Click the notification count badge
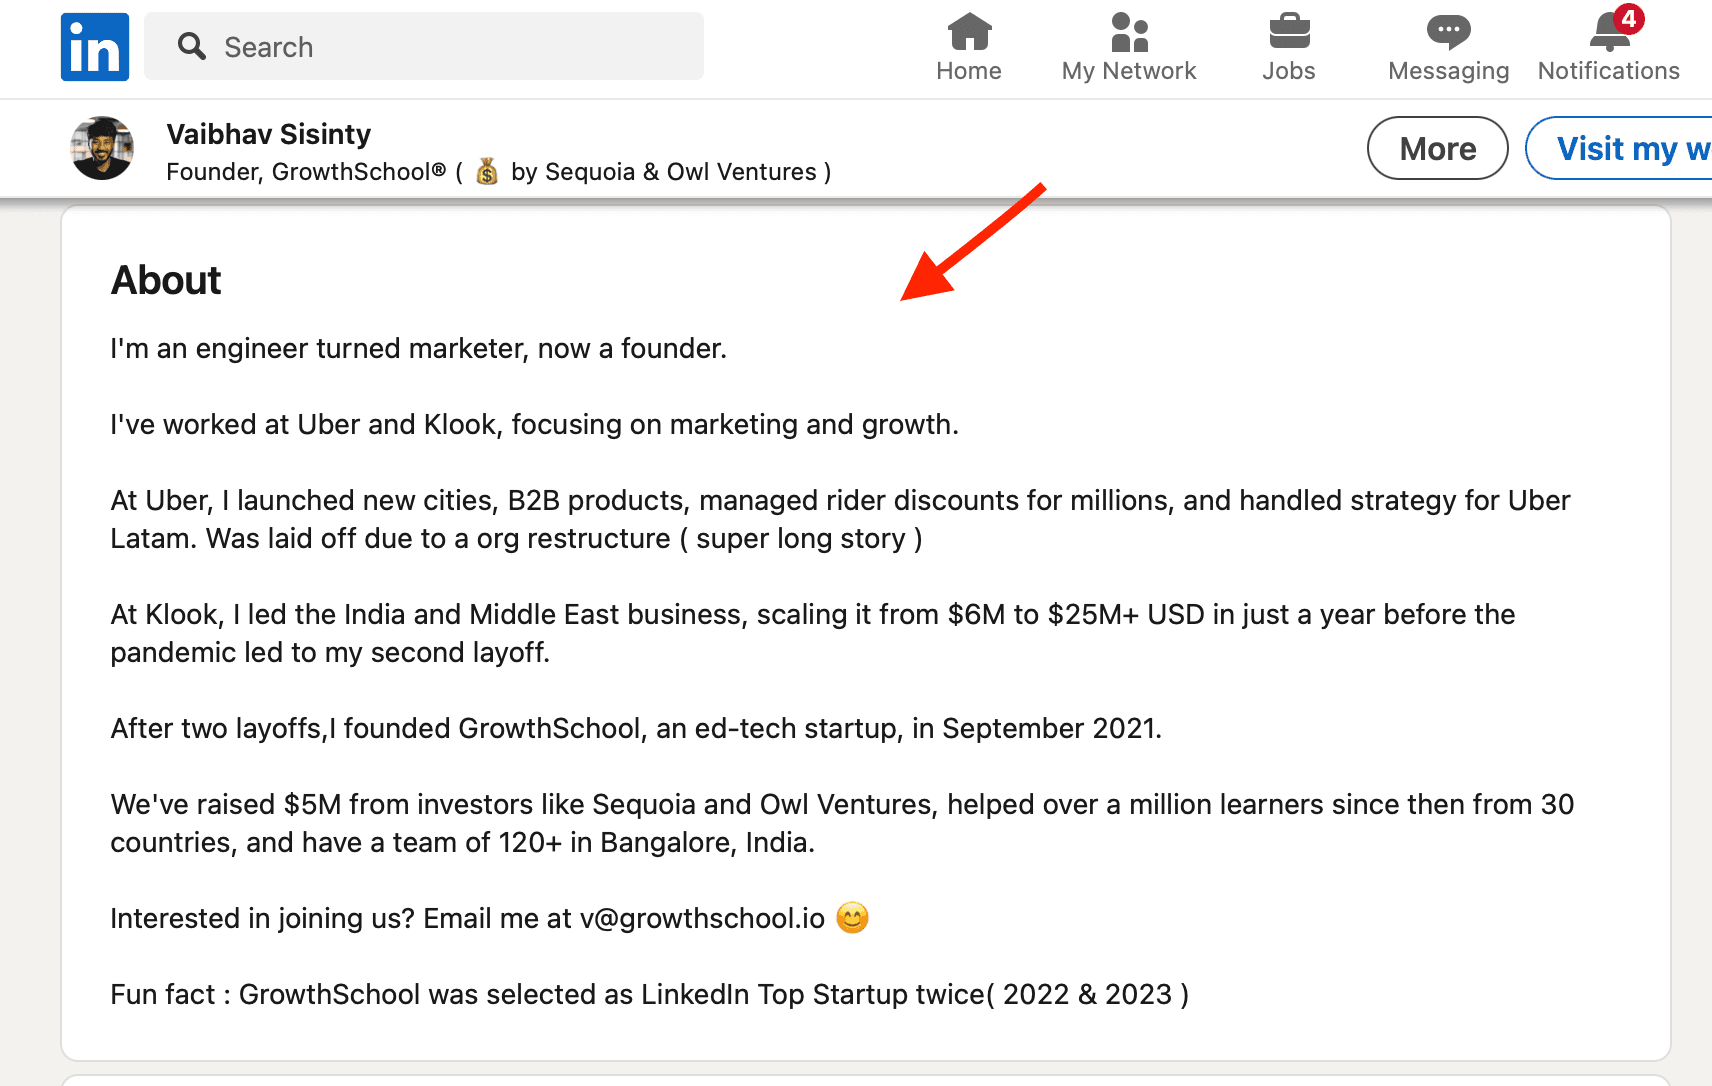This screenshot has width=1712, height=1086. pyautogui.click(x=1629, y=19)
